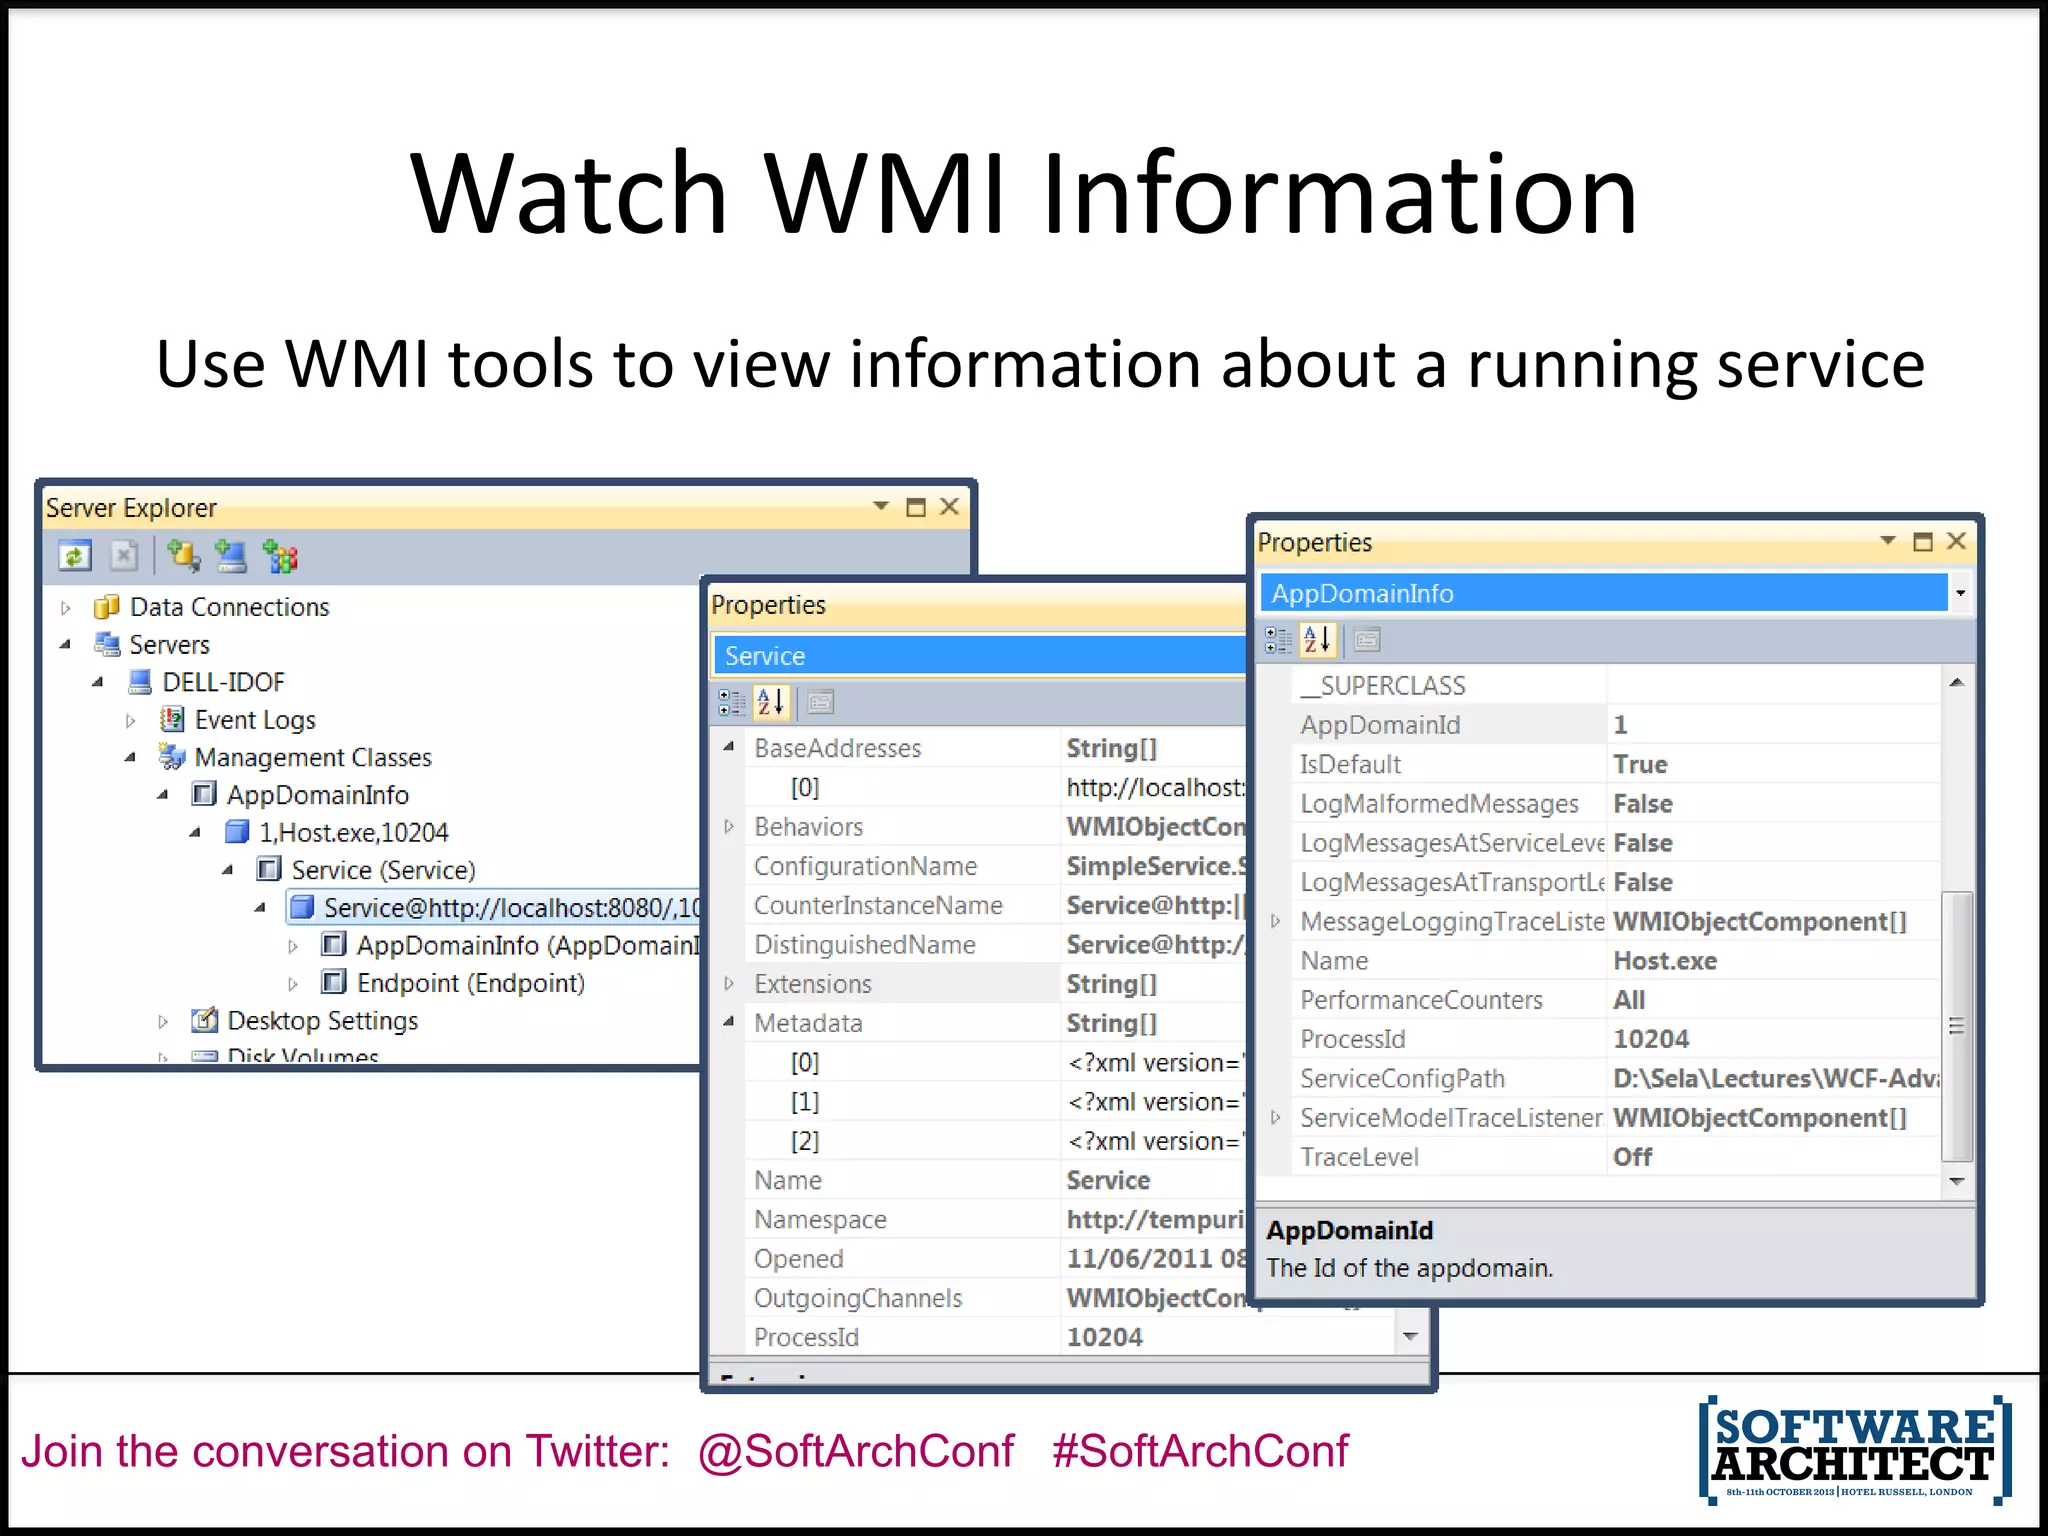
Task: Click the IsDefault value True
Action: 1640,764
